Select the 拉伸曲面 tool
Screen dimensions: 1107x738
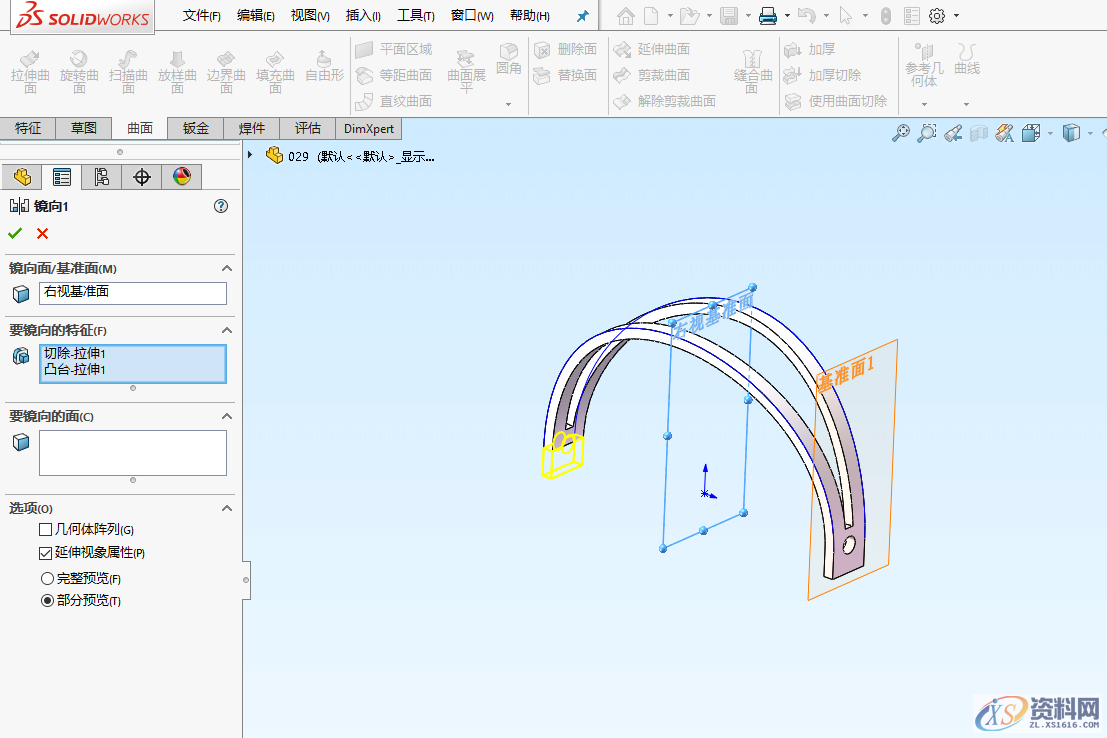tap(30, 70)
